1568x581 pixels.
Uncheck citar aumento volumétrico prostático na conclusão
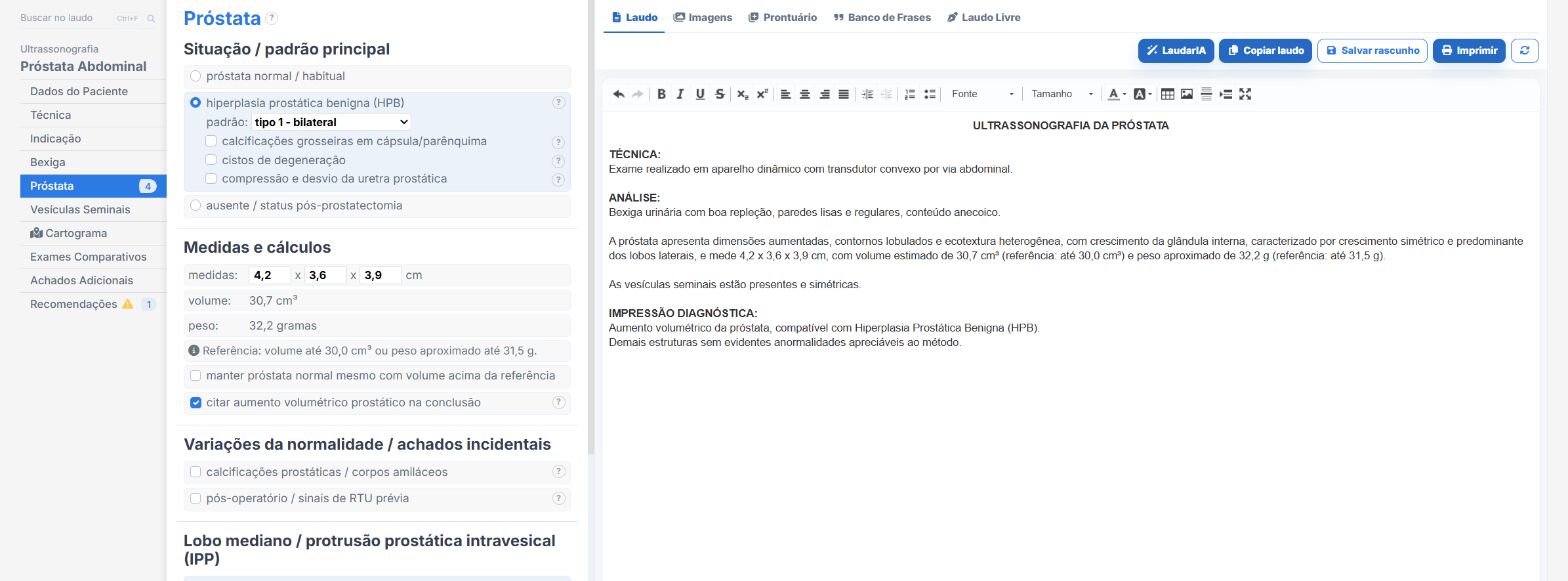pos(195,403)
